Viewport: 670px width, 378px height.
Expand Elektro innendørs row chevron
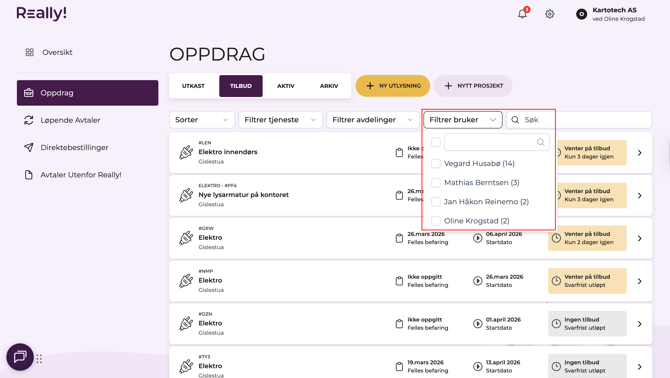tap(640, 152)
